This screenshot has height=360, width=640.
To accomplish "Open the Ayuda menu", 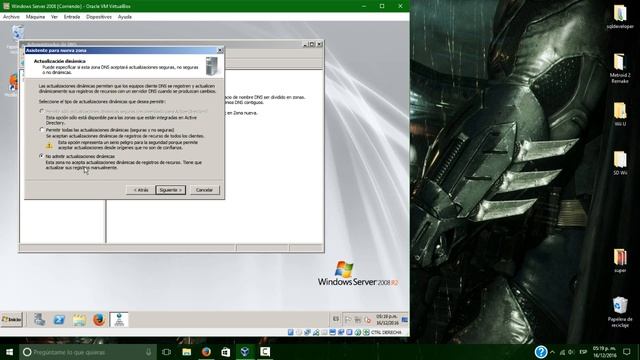I will pos(124,17).
